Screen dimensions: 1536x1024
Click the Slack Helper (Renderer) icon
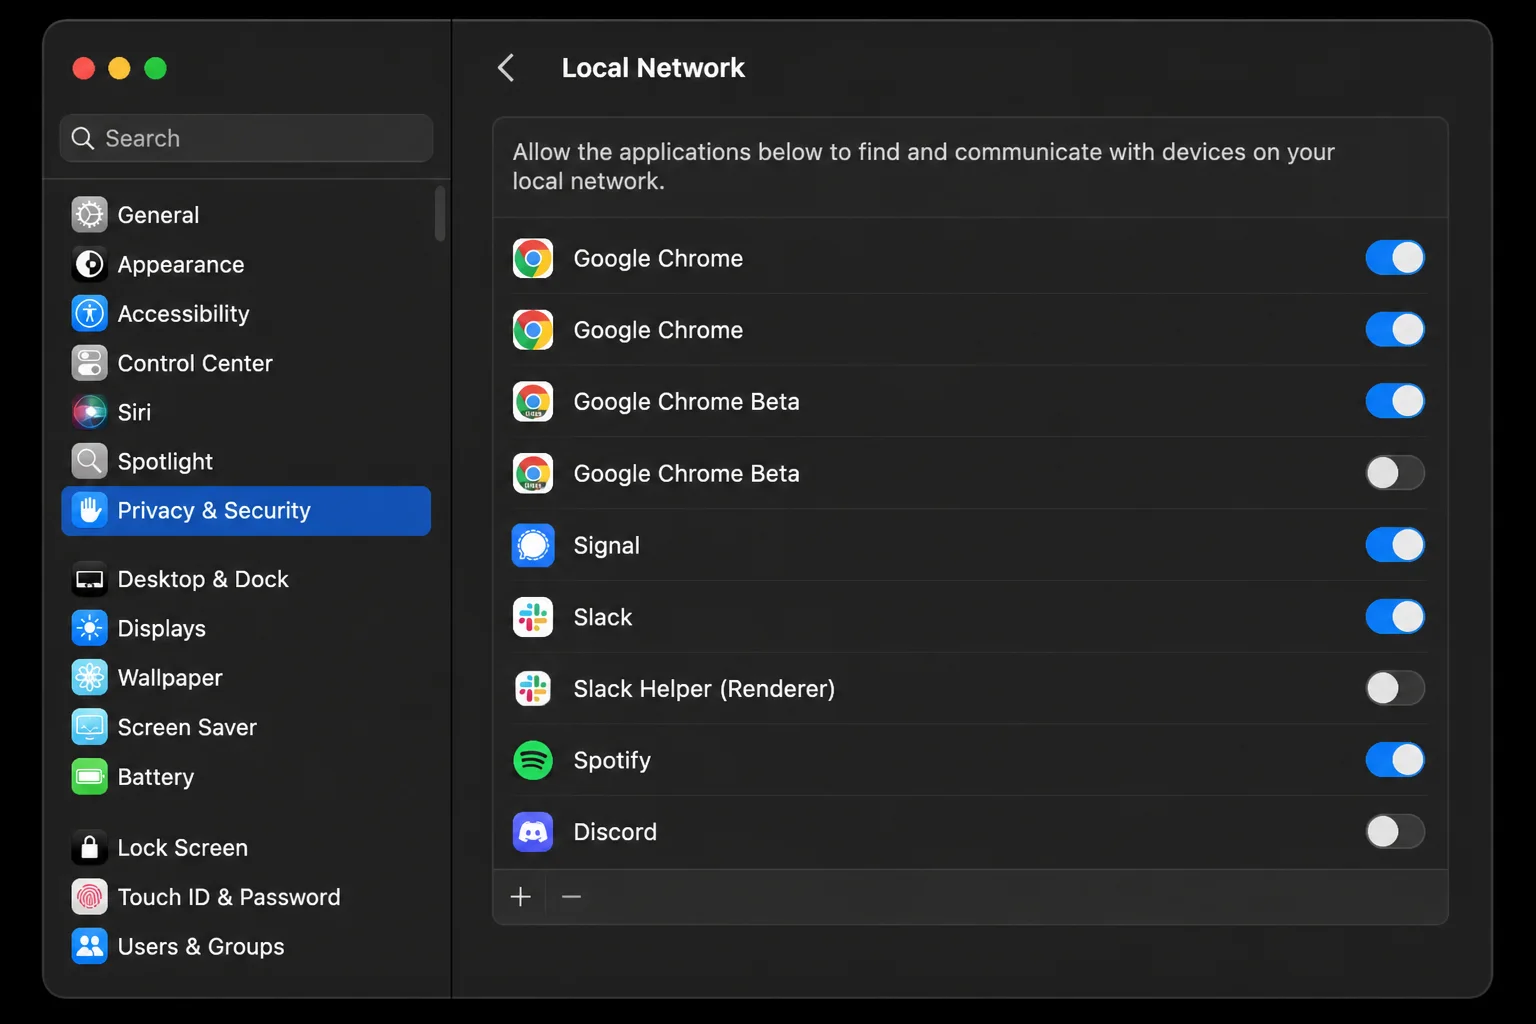(x=533, y=689)
